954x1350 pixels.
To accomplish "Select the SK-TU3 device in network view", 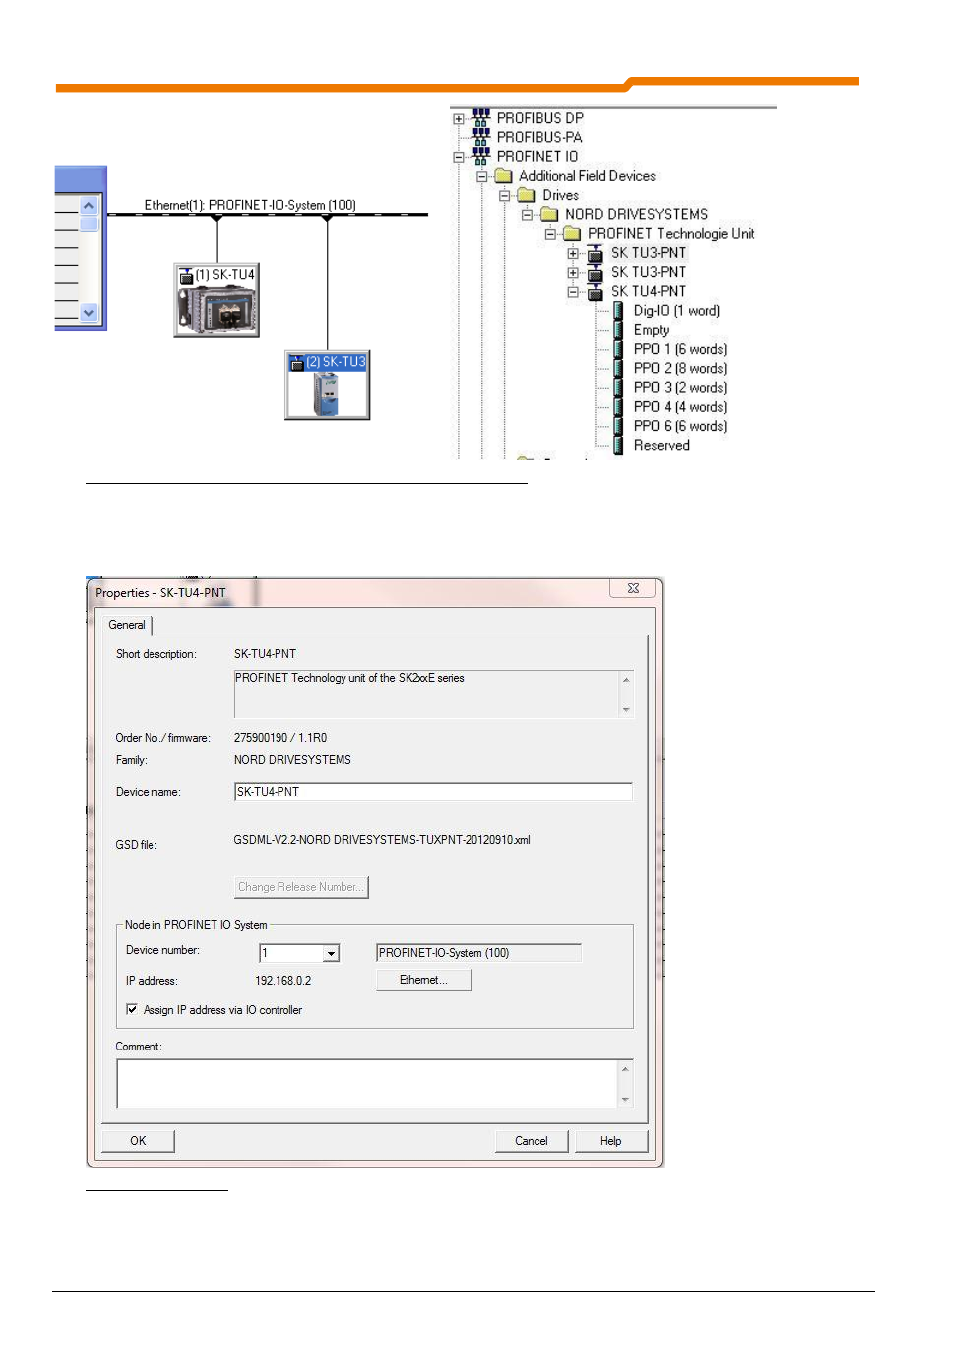I will click(327, 385).
